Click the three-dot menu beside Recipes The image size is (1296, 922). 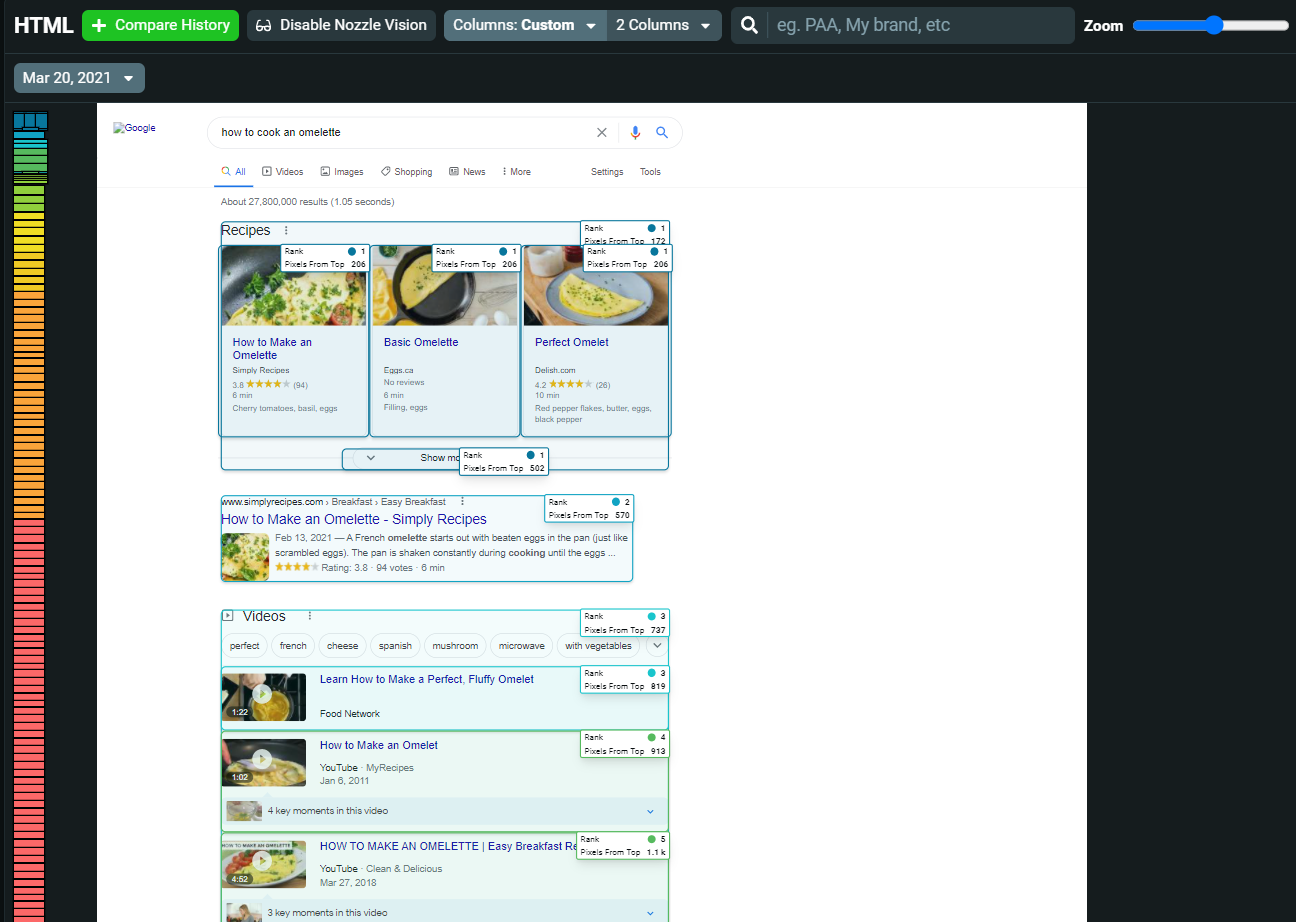[x=286, y=230]
